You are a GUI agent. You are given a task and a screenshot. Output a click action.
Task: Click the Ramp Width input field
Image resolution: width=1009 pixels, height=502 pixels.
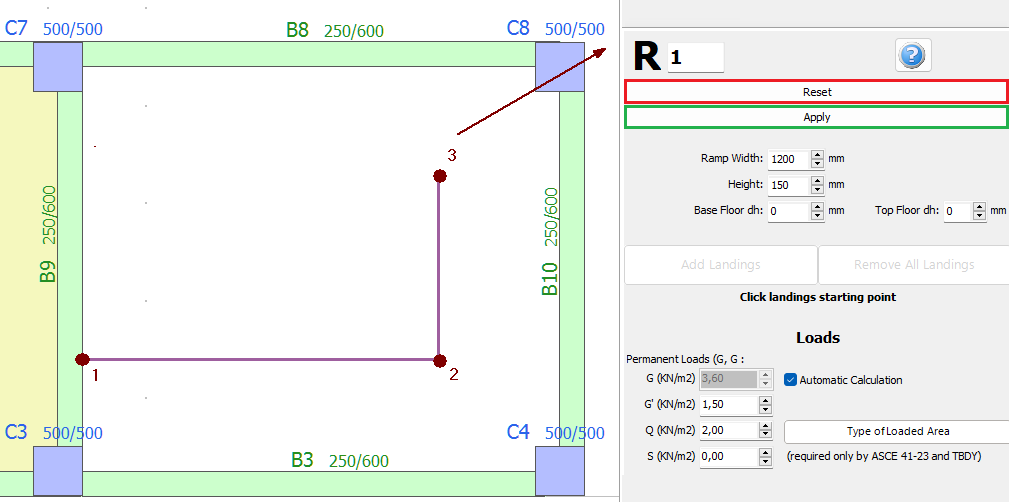(786, 159)
